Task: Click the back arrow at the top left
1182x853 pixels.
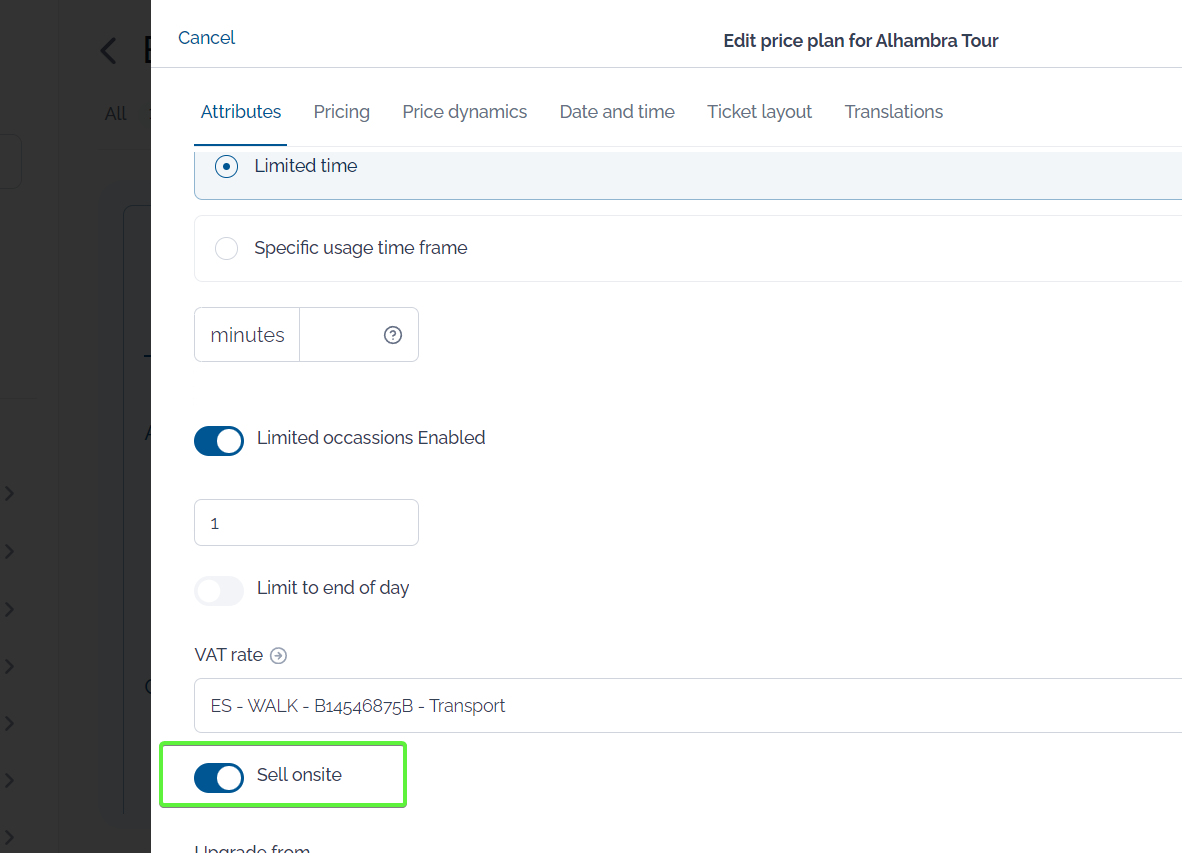Action: point(107,50)
